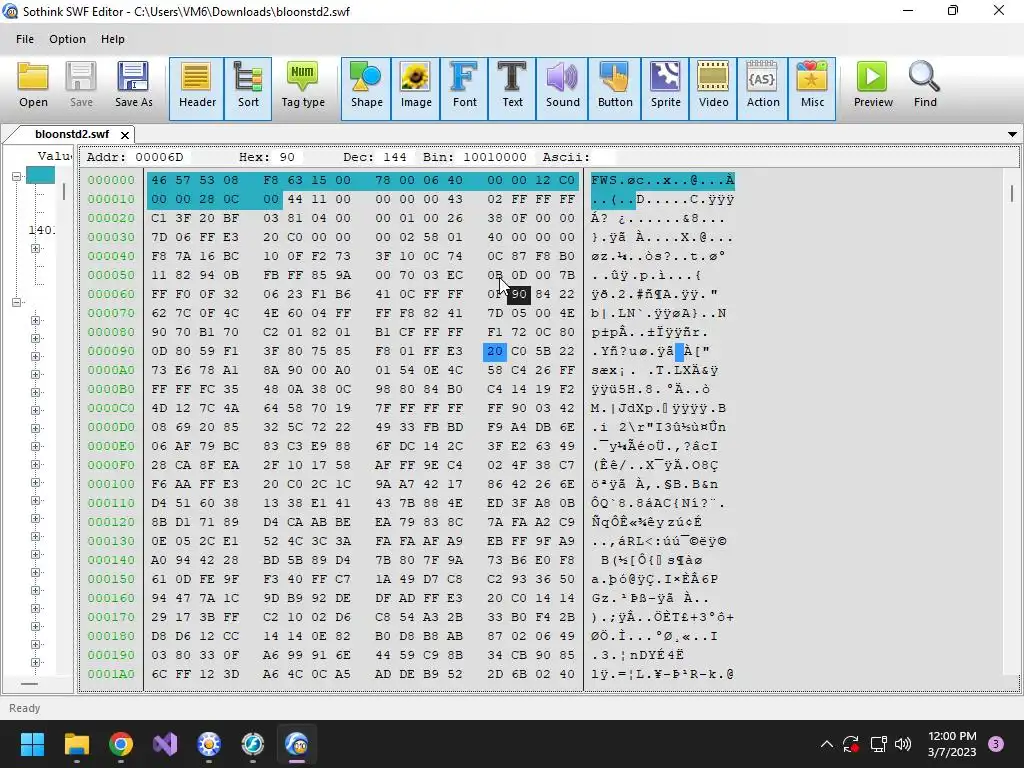
Task: Toggle the Sprite tag filter
Action: pyautogui.click(x=665, y=89)
